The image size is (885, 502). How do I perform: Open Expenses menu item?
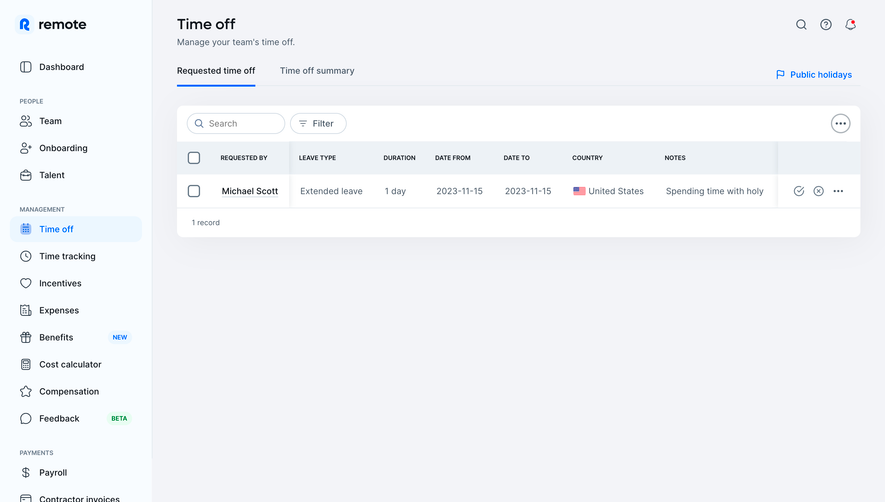pos(76,310)
